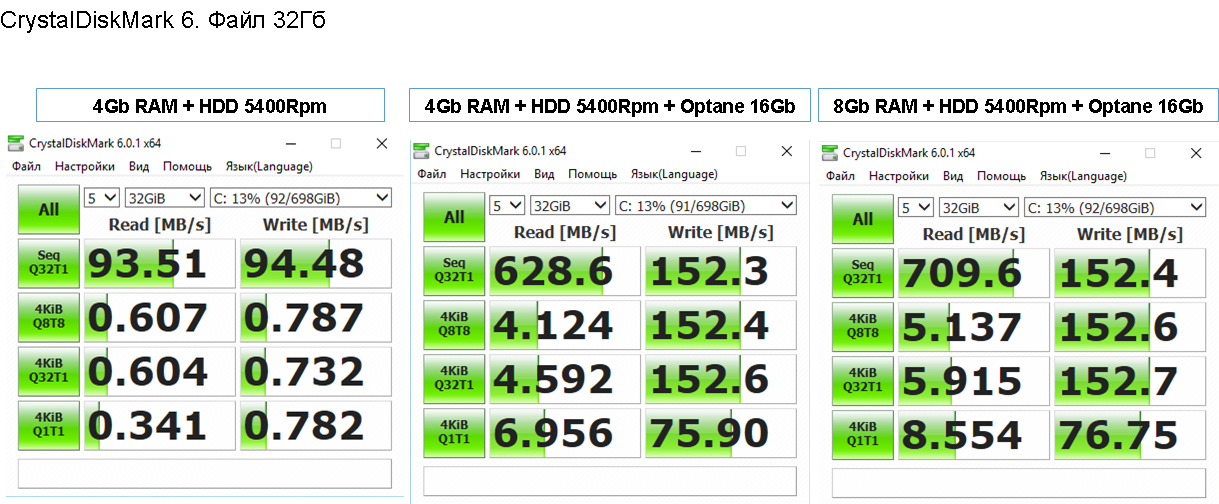Viewport: 1219px width, 504px height.
Task: Change 32GiB test size in the right window
Action: pyautogui.click(x=978, y=207)
